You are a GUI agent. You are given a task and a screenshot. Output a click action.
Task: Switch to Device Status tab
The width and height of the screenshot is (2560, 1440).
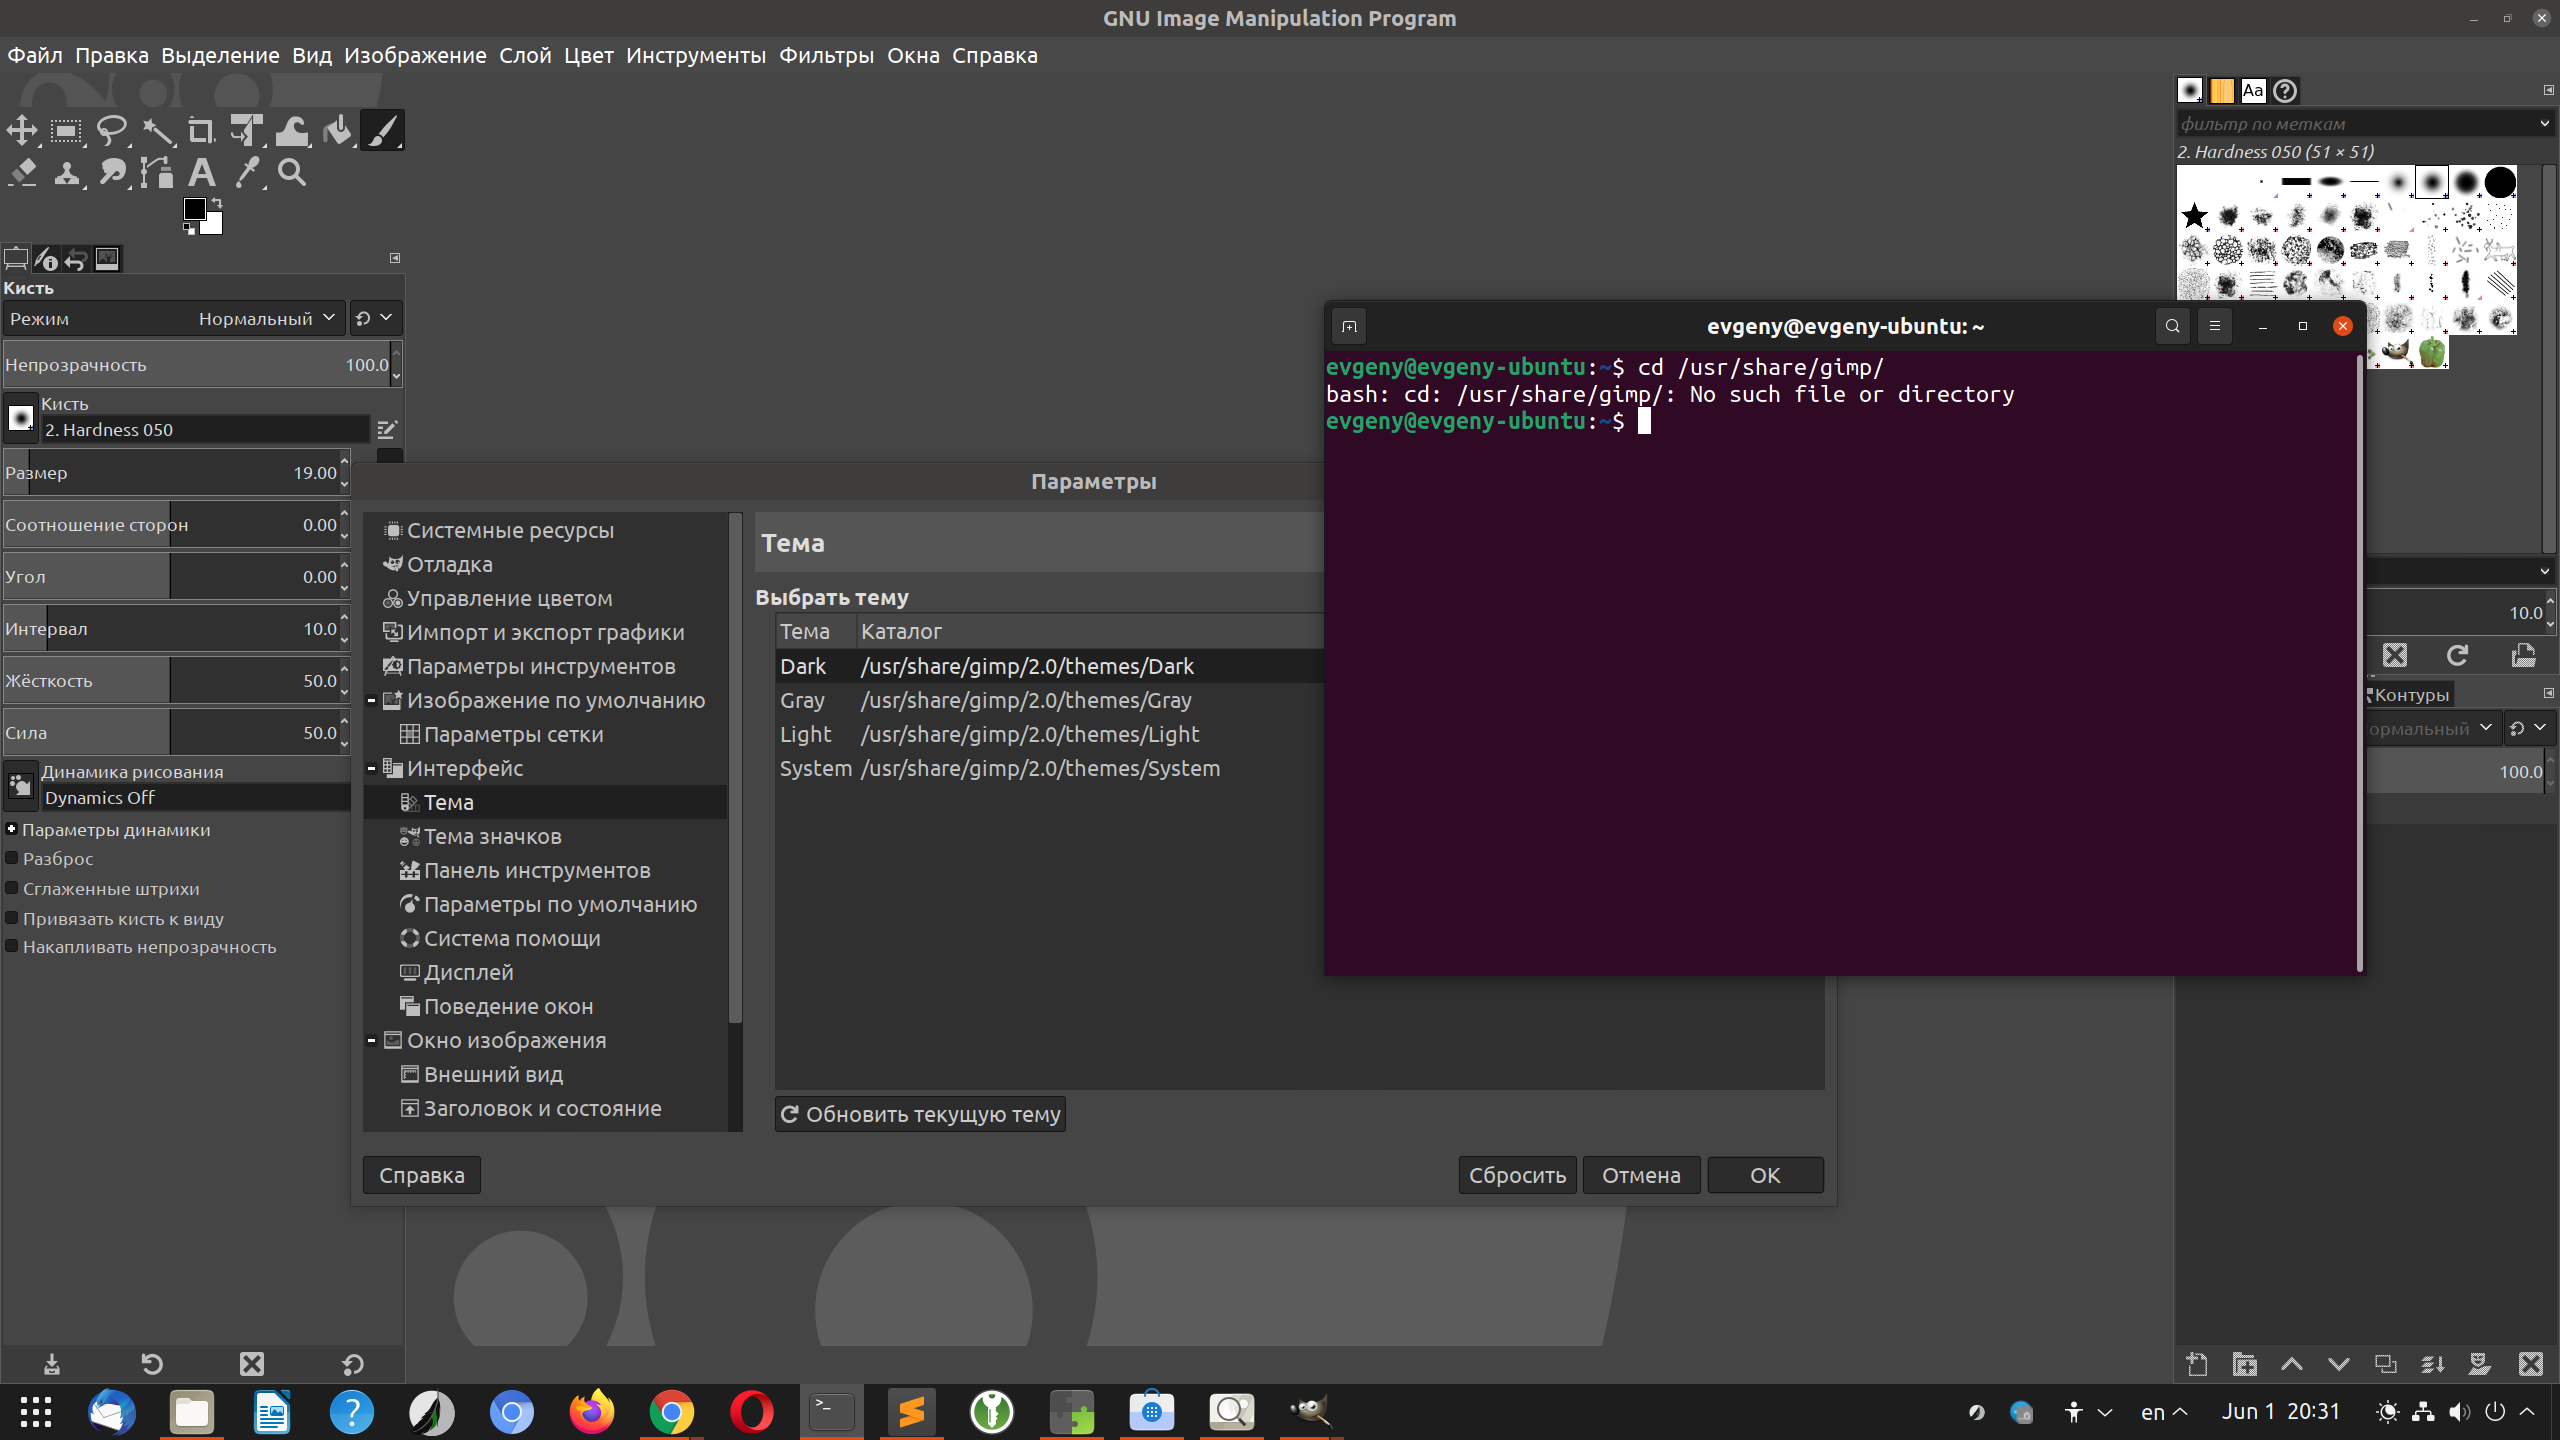pos(46,259)
